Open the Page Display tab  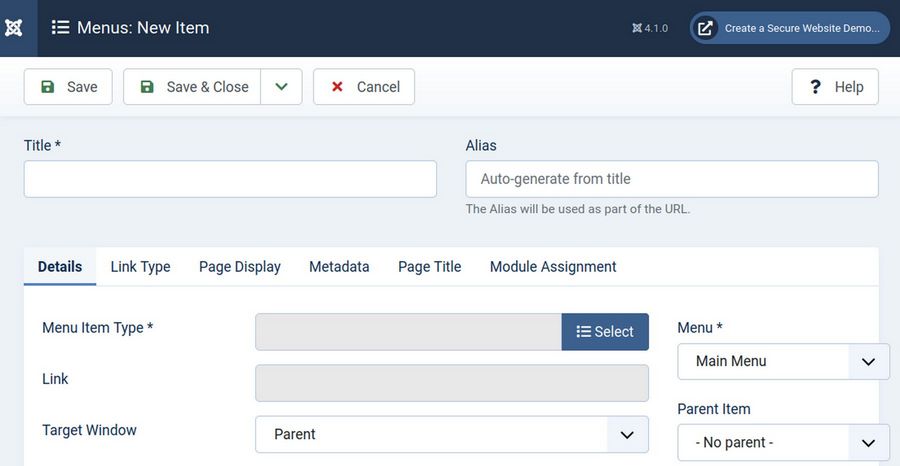point(240,267)
